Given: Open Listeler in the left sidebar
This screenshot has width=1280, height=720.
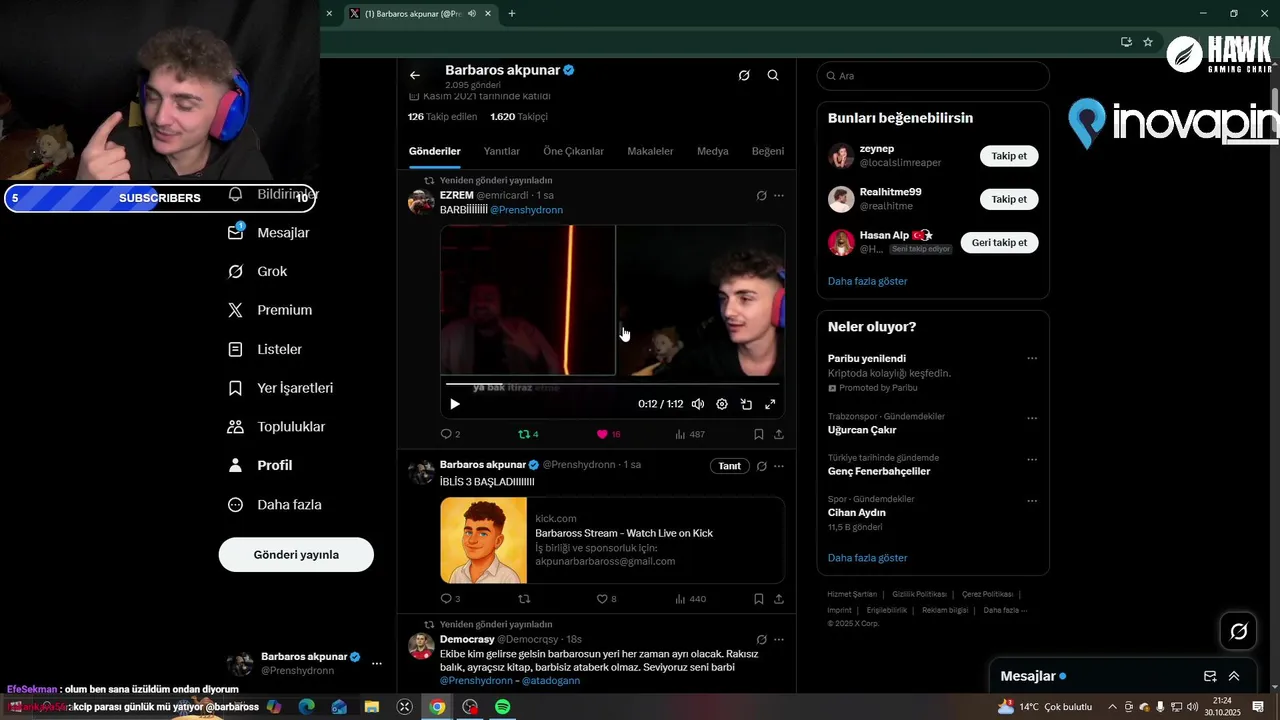Looking at the screenshot, I should [265, 349].
